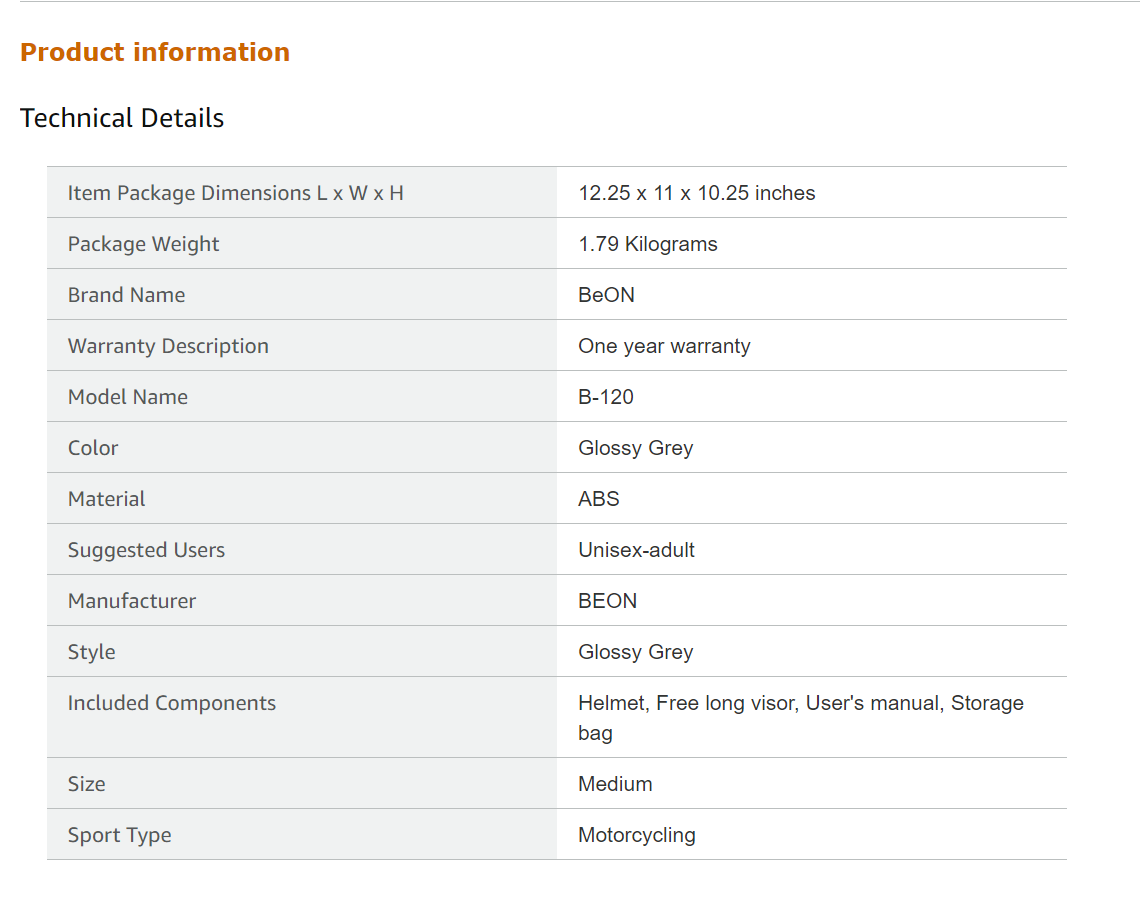This screenshot has height=918, width=1140.
Task: Select the ABS material value
Action: click(x=598, y=499)
